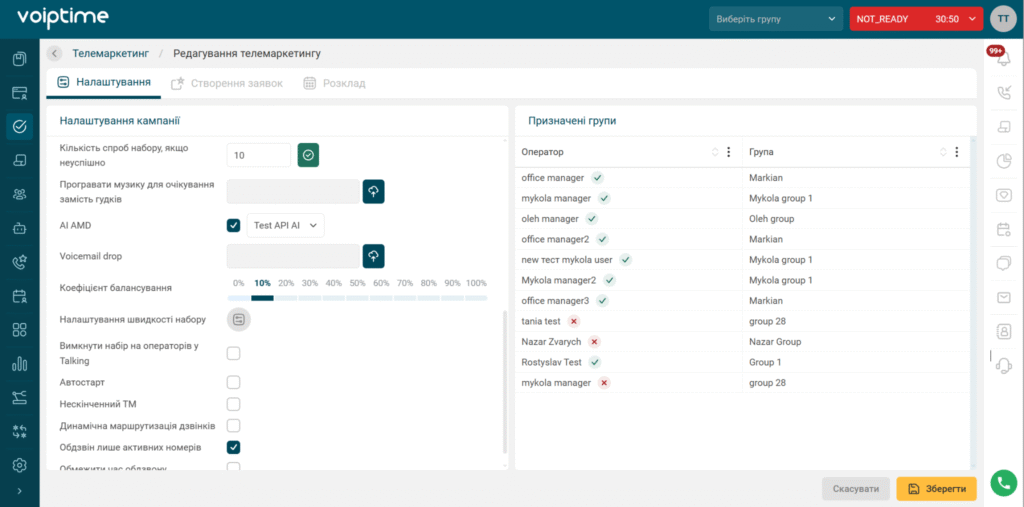Confirm dial attempts with green check button

pyautogui.click(x=308, y=155)
